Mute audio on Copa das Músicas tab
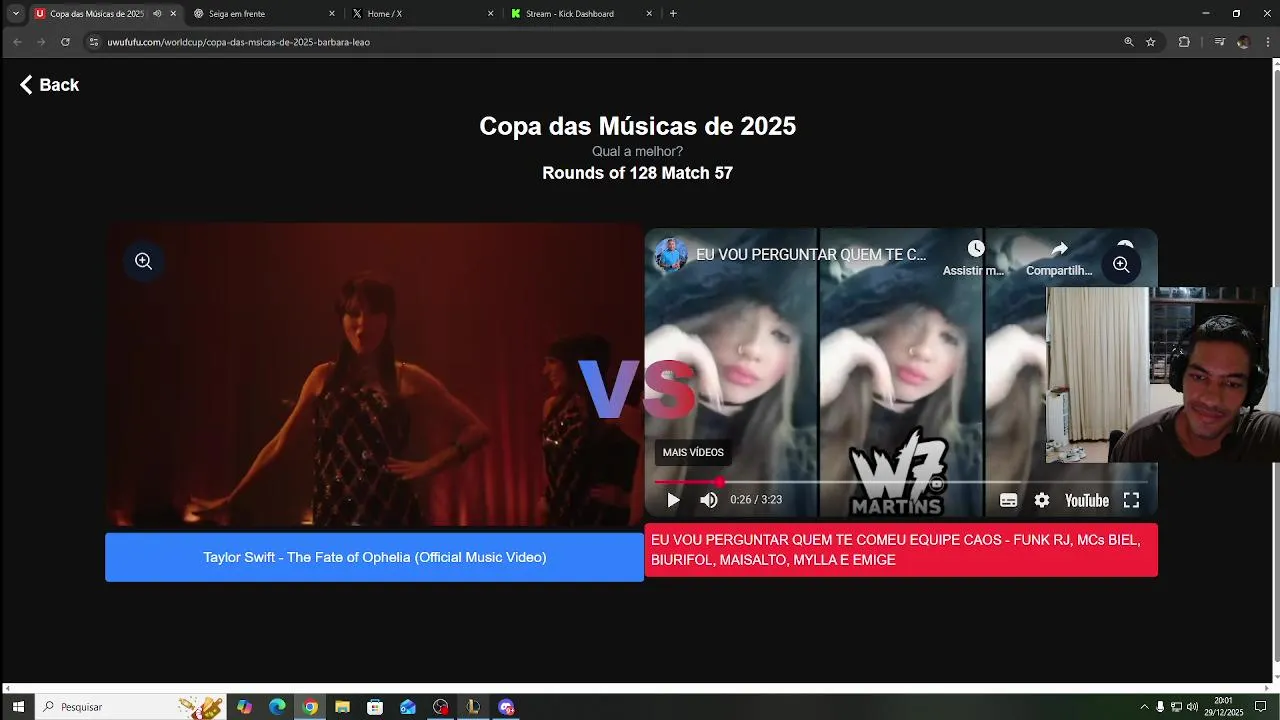Viewport: 1280px width, 720px height. (x=157, y=14)
